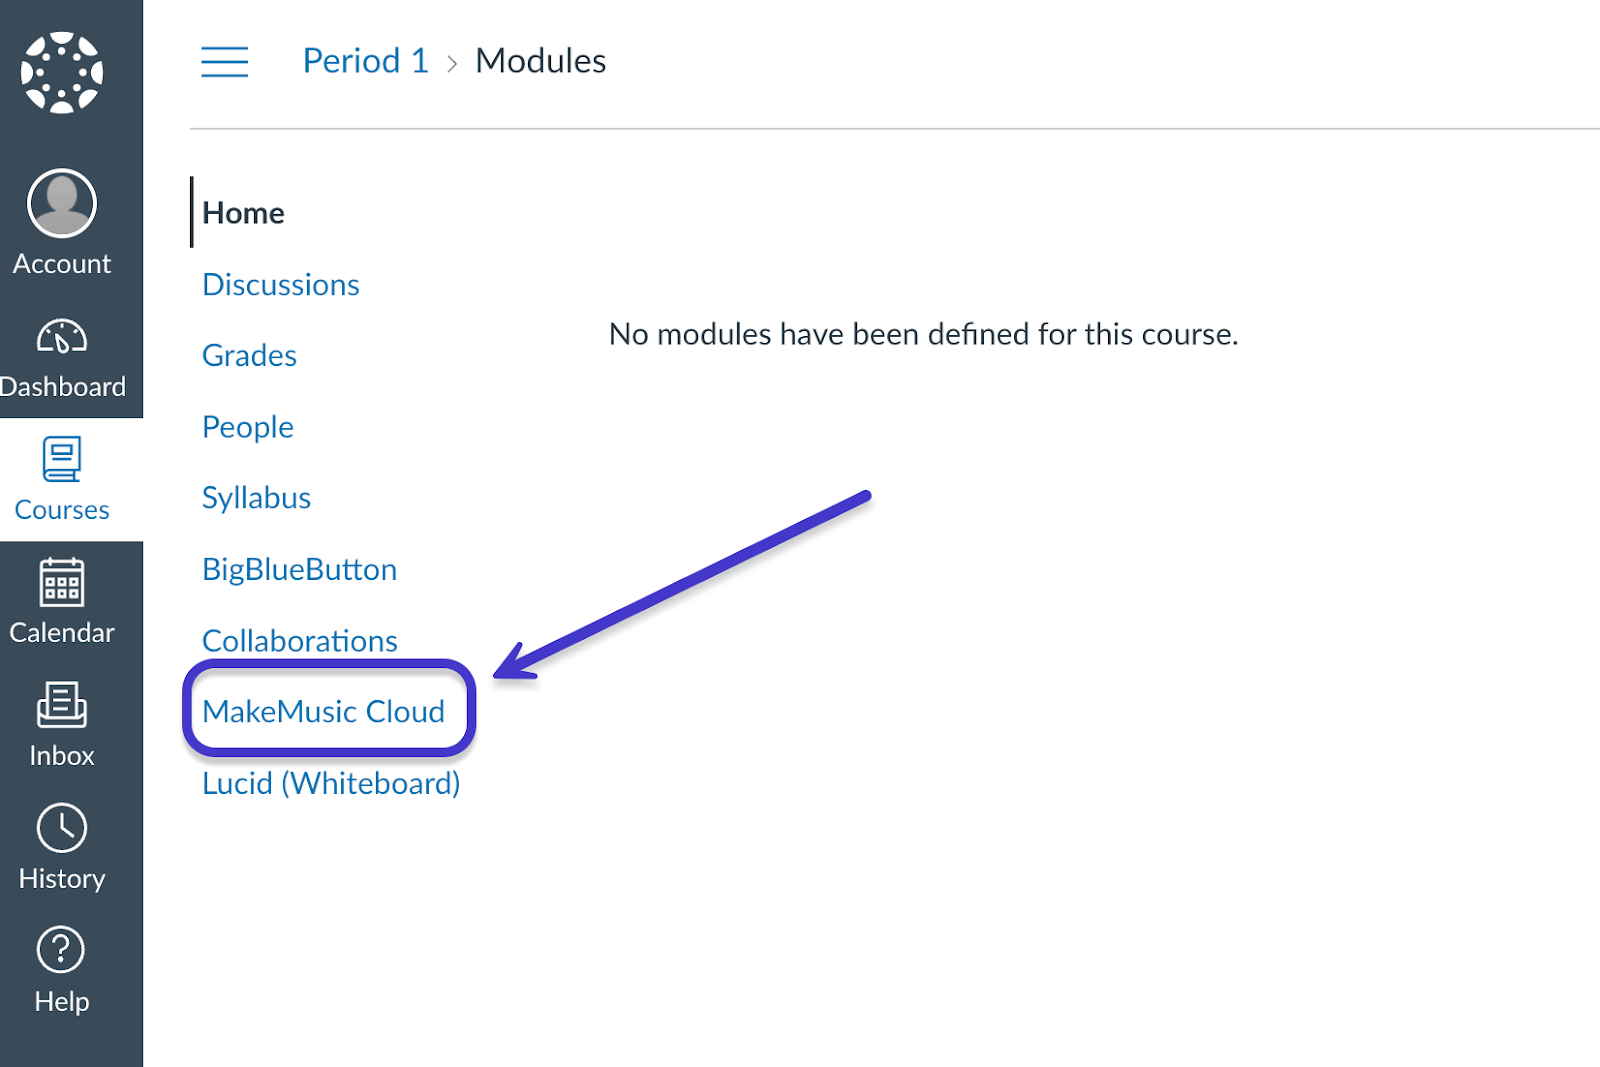Image resolution: width=1600 pixels, height=1067 pixels.
Task: Open the MakeMusic Cloud link
Action: tap(324, 711)
